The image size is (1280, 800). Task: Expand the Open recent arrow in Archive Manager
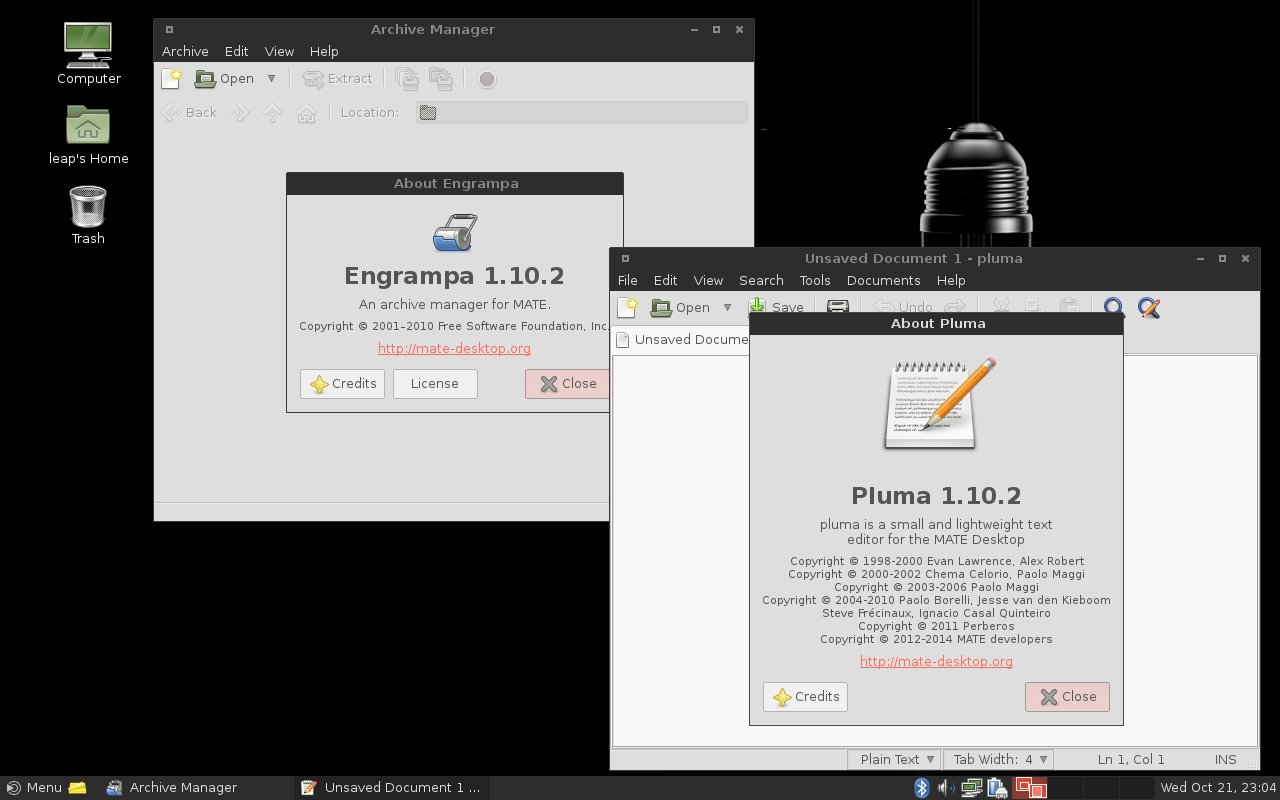click(x=271, y=79)
